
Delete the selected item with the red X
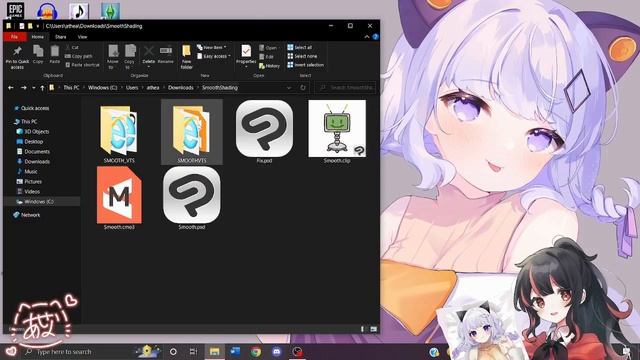[149, 55]
